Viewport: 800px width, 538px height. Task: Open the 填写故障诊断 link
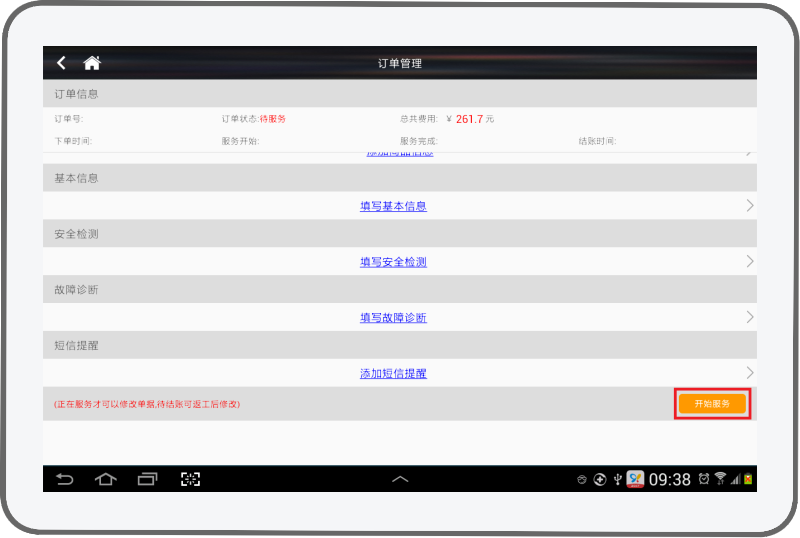click(x=393, y=318)
